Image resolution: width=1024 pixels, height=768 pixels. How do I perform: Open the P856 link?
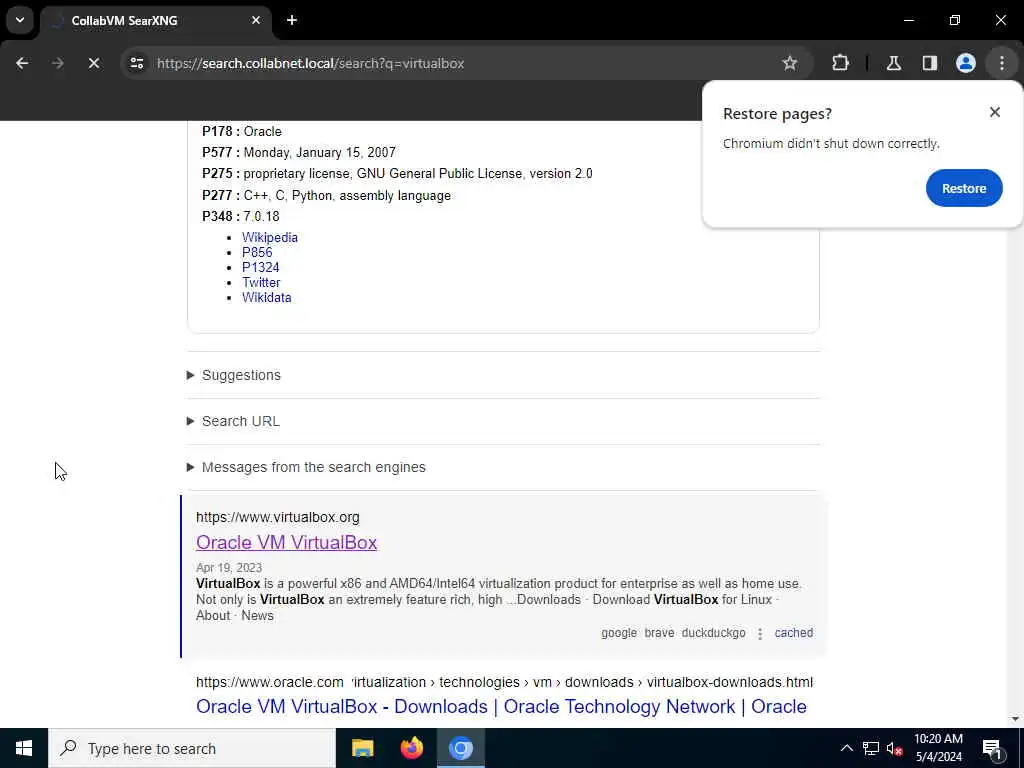click(x=257, y=253)
